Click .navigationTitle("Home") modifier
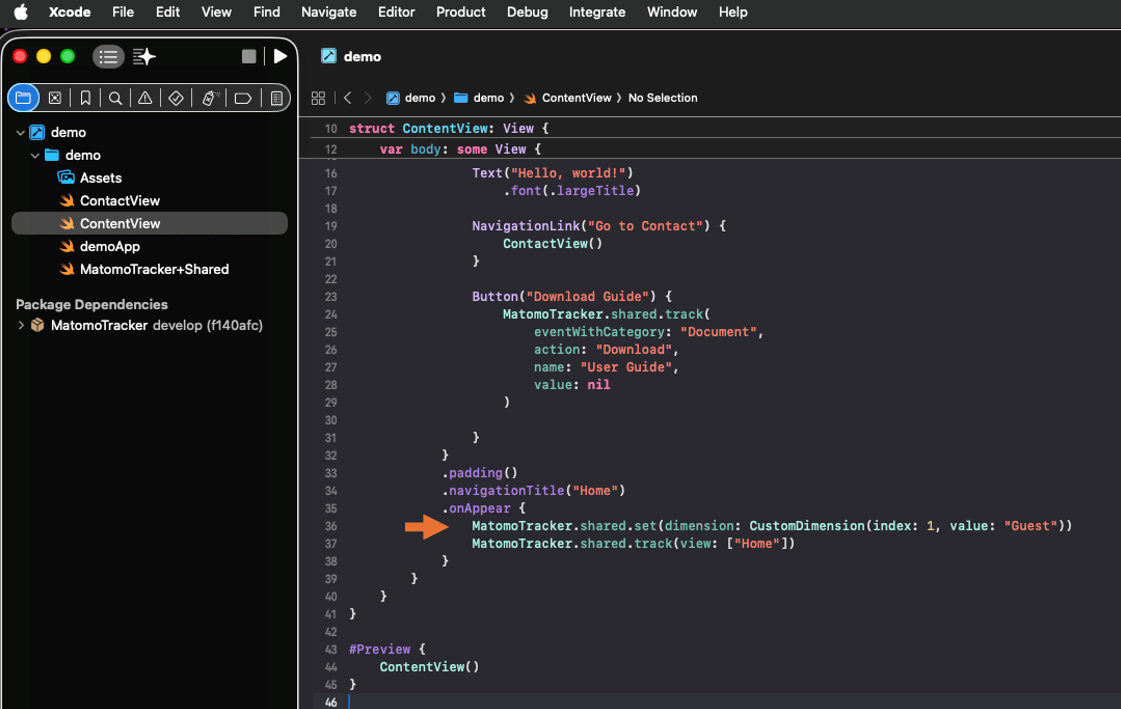 534,491
